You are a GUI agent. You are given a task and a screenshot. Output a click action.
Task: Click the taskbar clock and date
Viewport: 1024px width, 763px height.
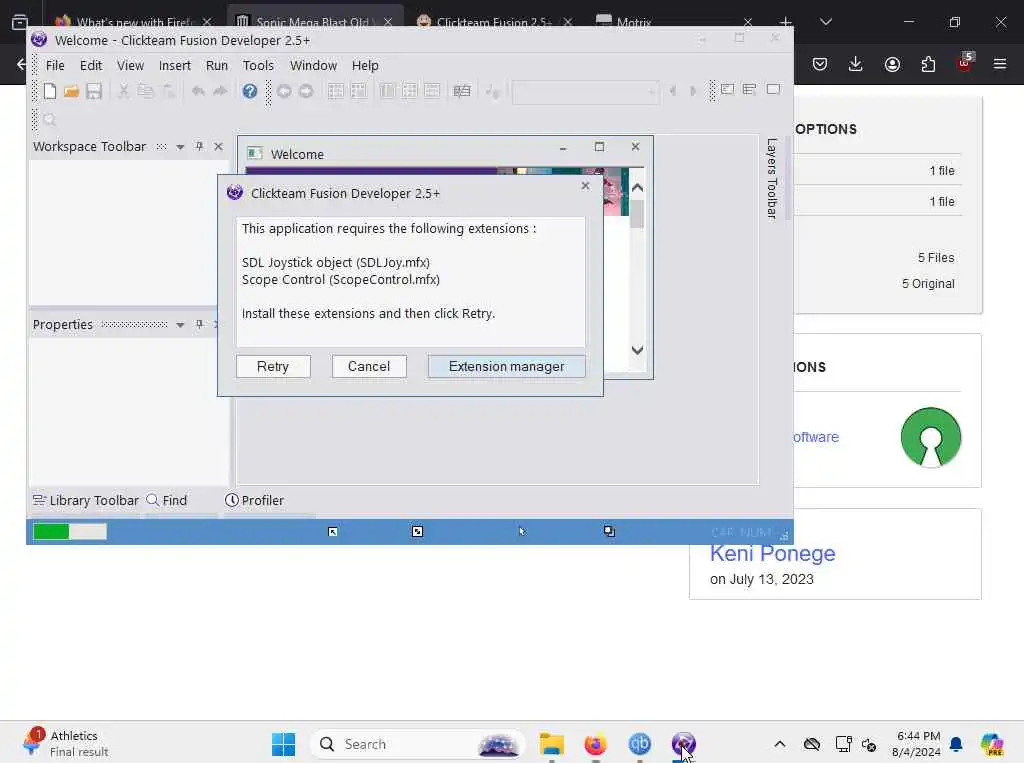pyautogui.click(x=916, y=744)
